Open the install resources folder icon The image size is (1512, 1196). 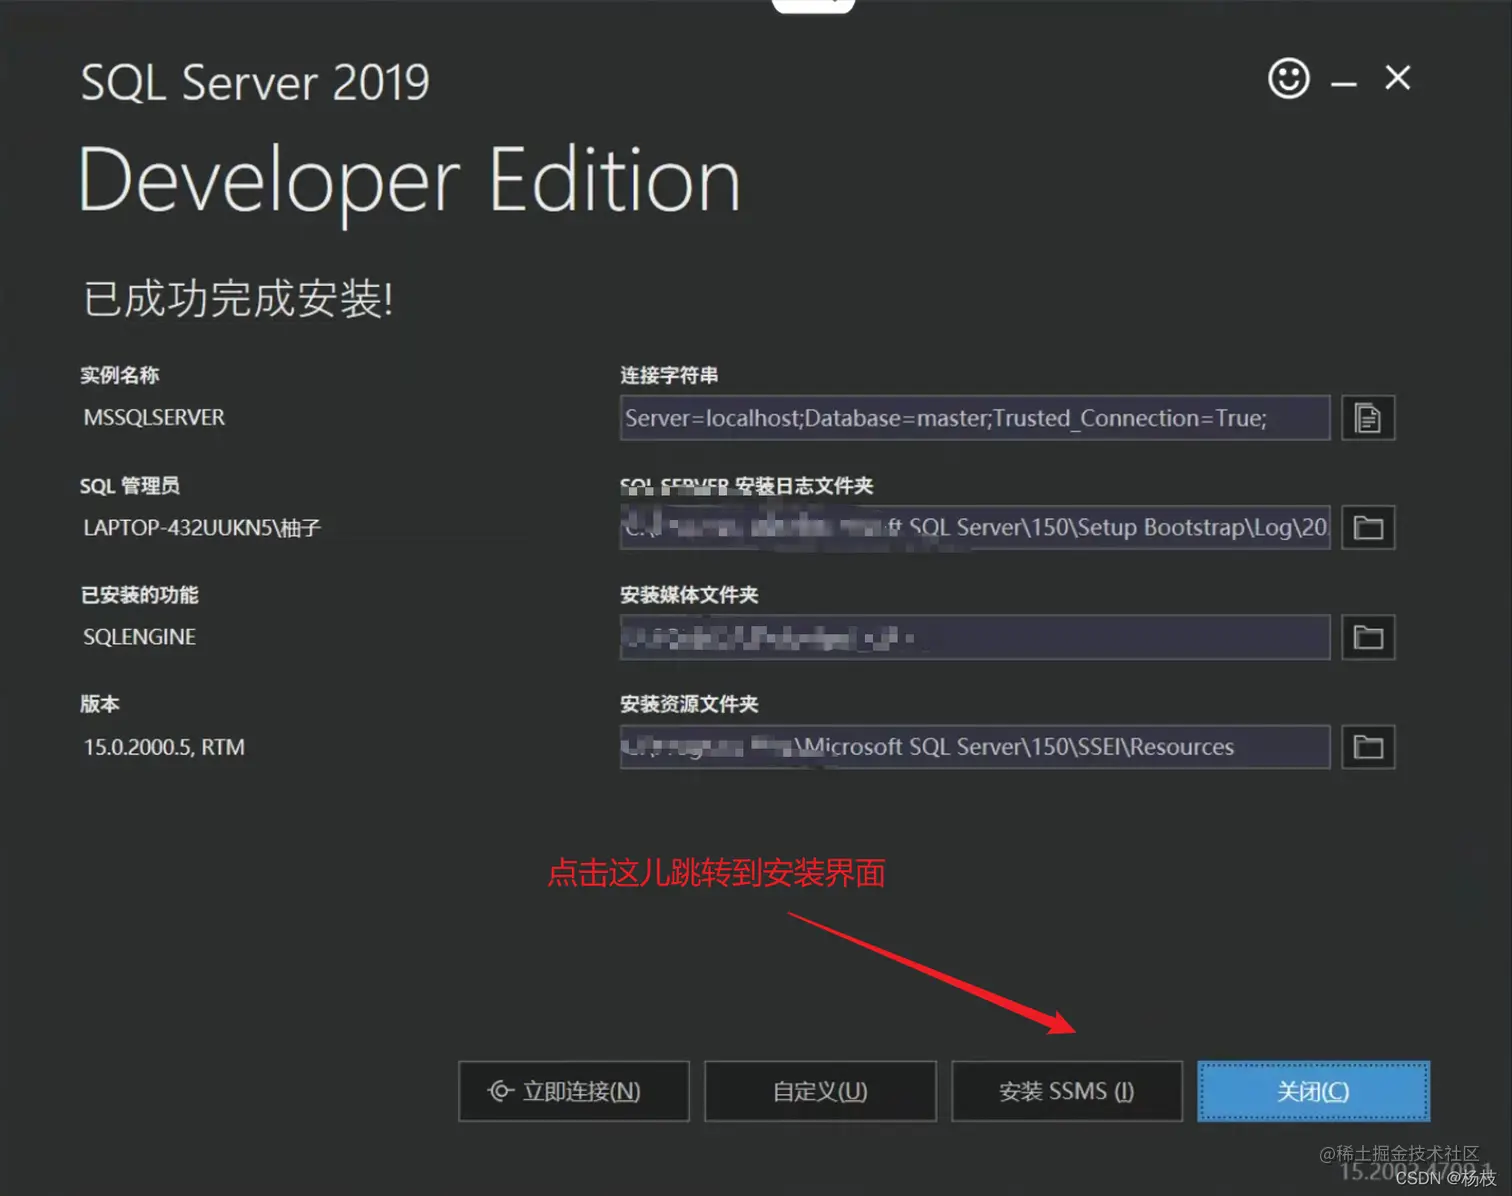coord(1368,747)
